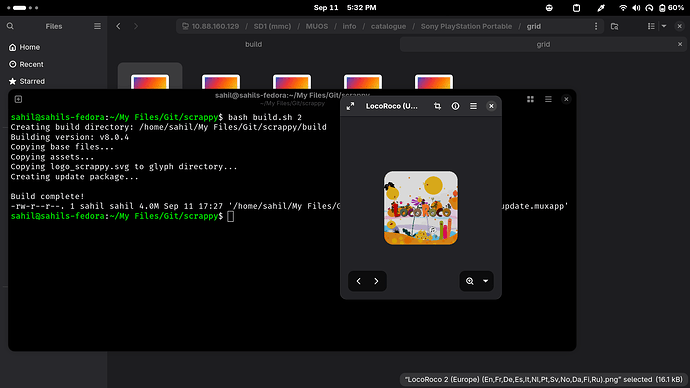
Task: Click 'Build complete!' line in terminal
Action: coord(47,196)
